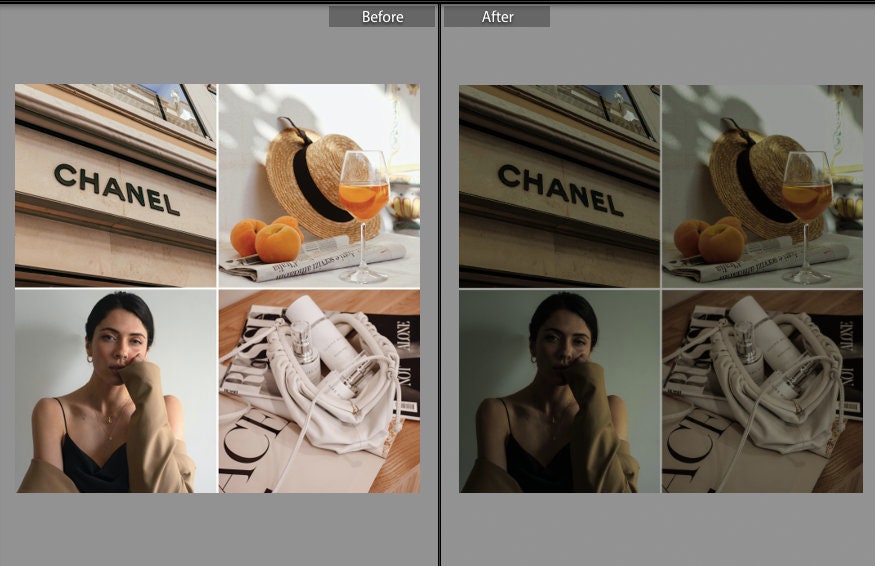
Task: Select the Before straw hat and apricots photo
Action: click(x=319, y=185)
